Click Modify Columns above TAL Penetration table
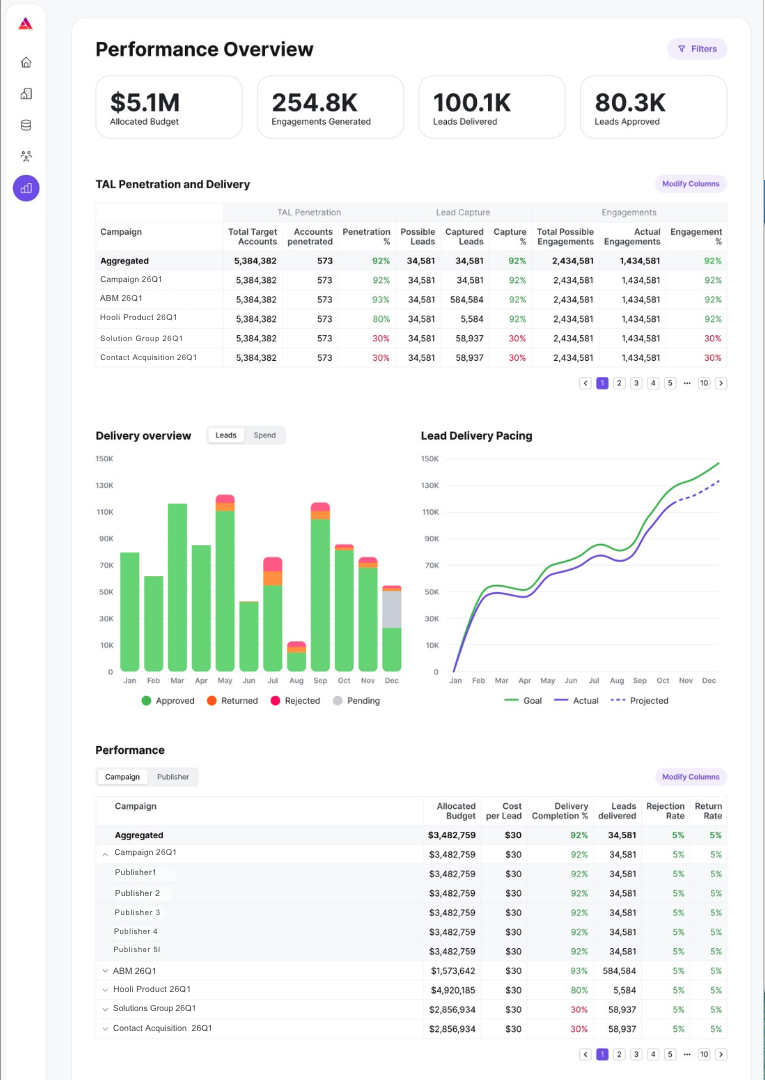The height and width of the screenshot is (1080, 765). (x=691, y=184)
